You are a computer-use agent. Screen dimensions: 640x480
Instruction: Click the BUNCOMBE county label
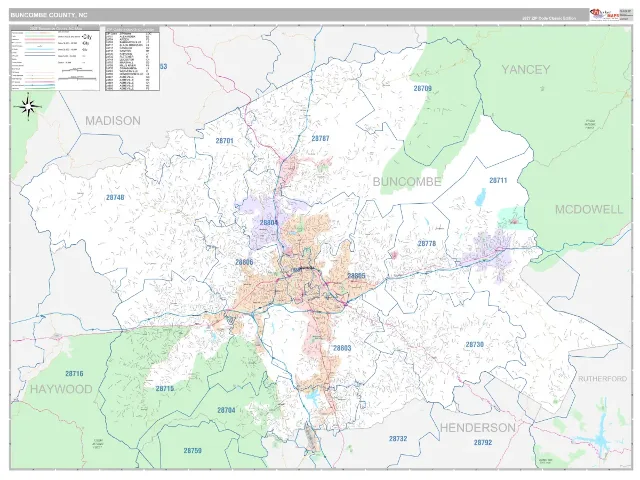point(407,182)
